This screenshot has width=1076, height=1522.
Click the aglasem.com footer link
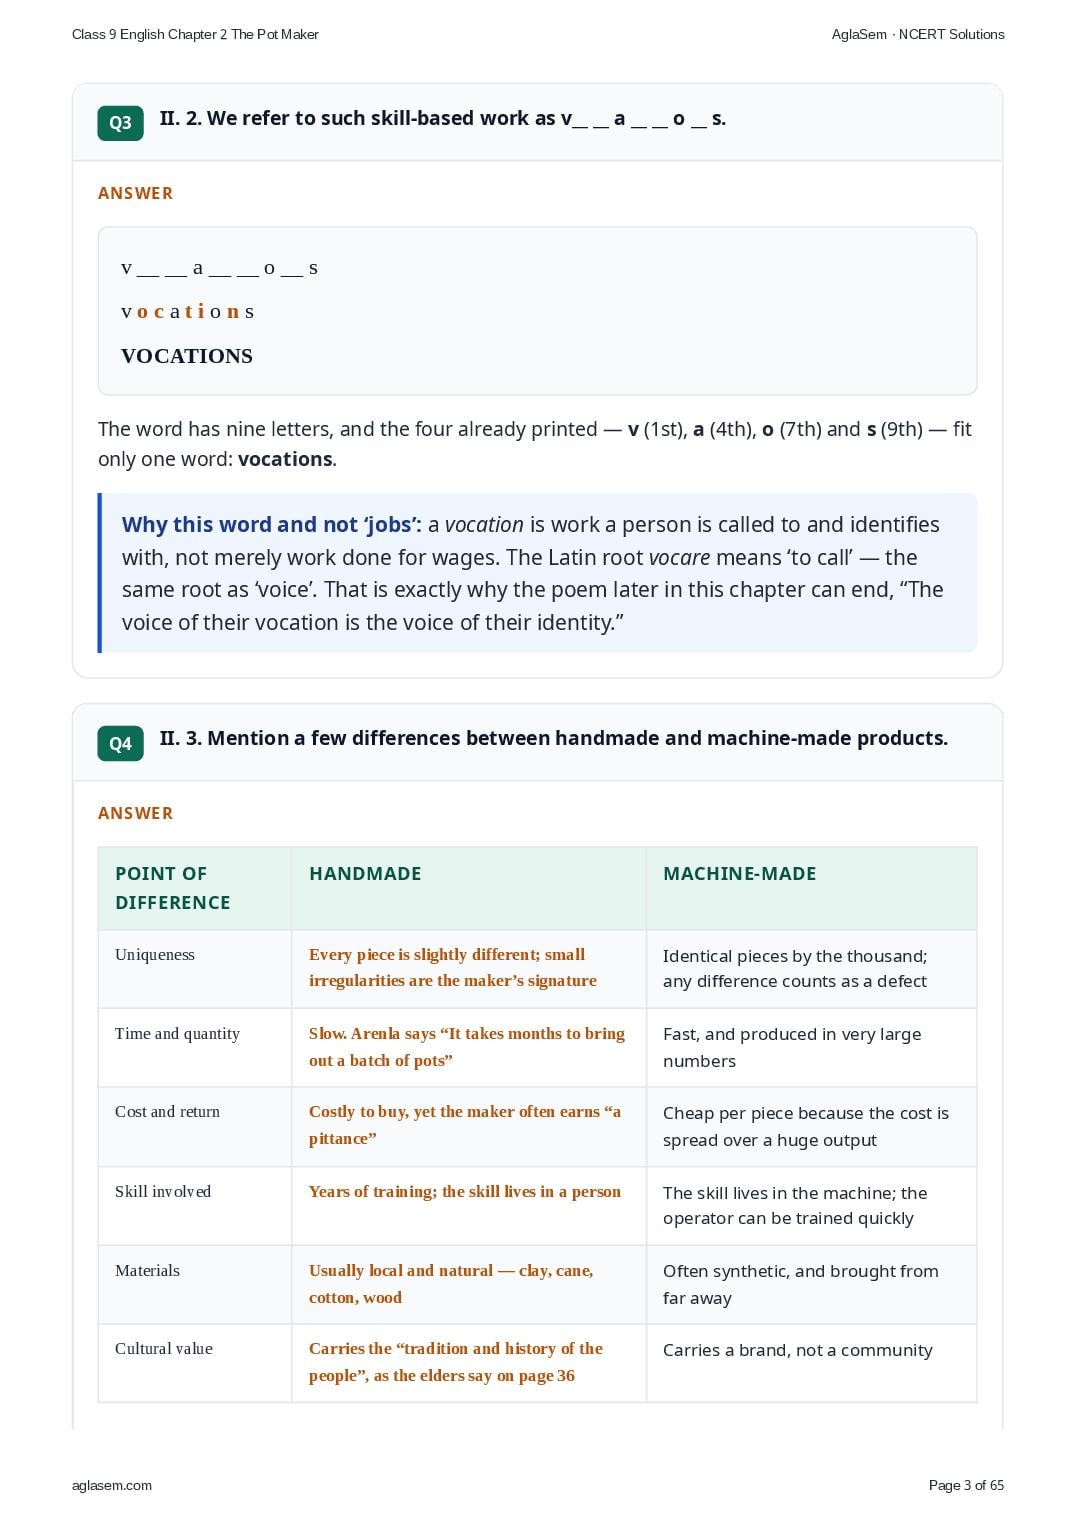(112, 1485)
